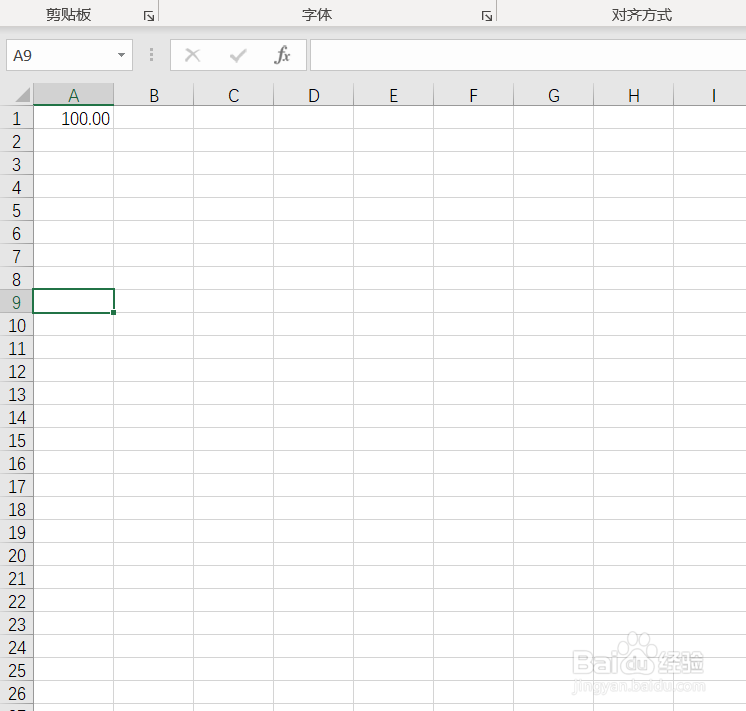Viewport: 746px width, 711px height.
Task: Select row 13 header
Action: click(x=17, y=394)
